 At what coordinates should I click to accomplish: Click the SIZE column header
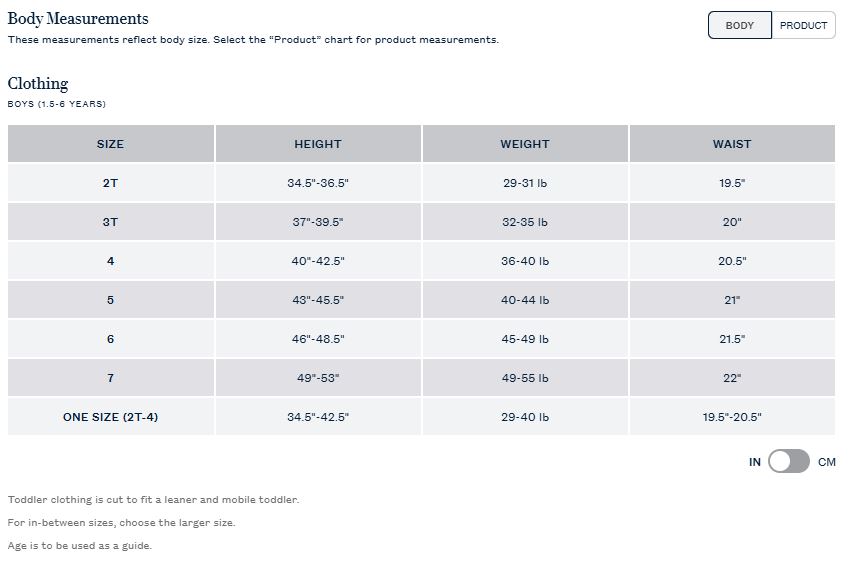point(110,144)
